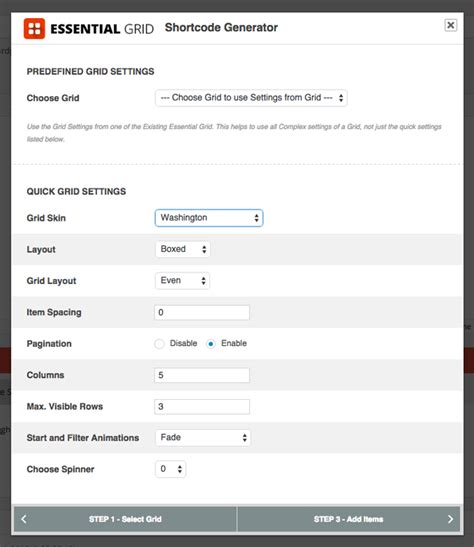Click the Essential Grid title text

pyautogui.click(x=102, y=29)
